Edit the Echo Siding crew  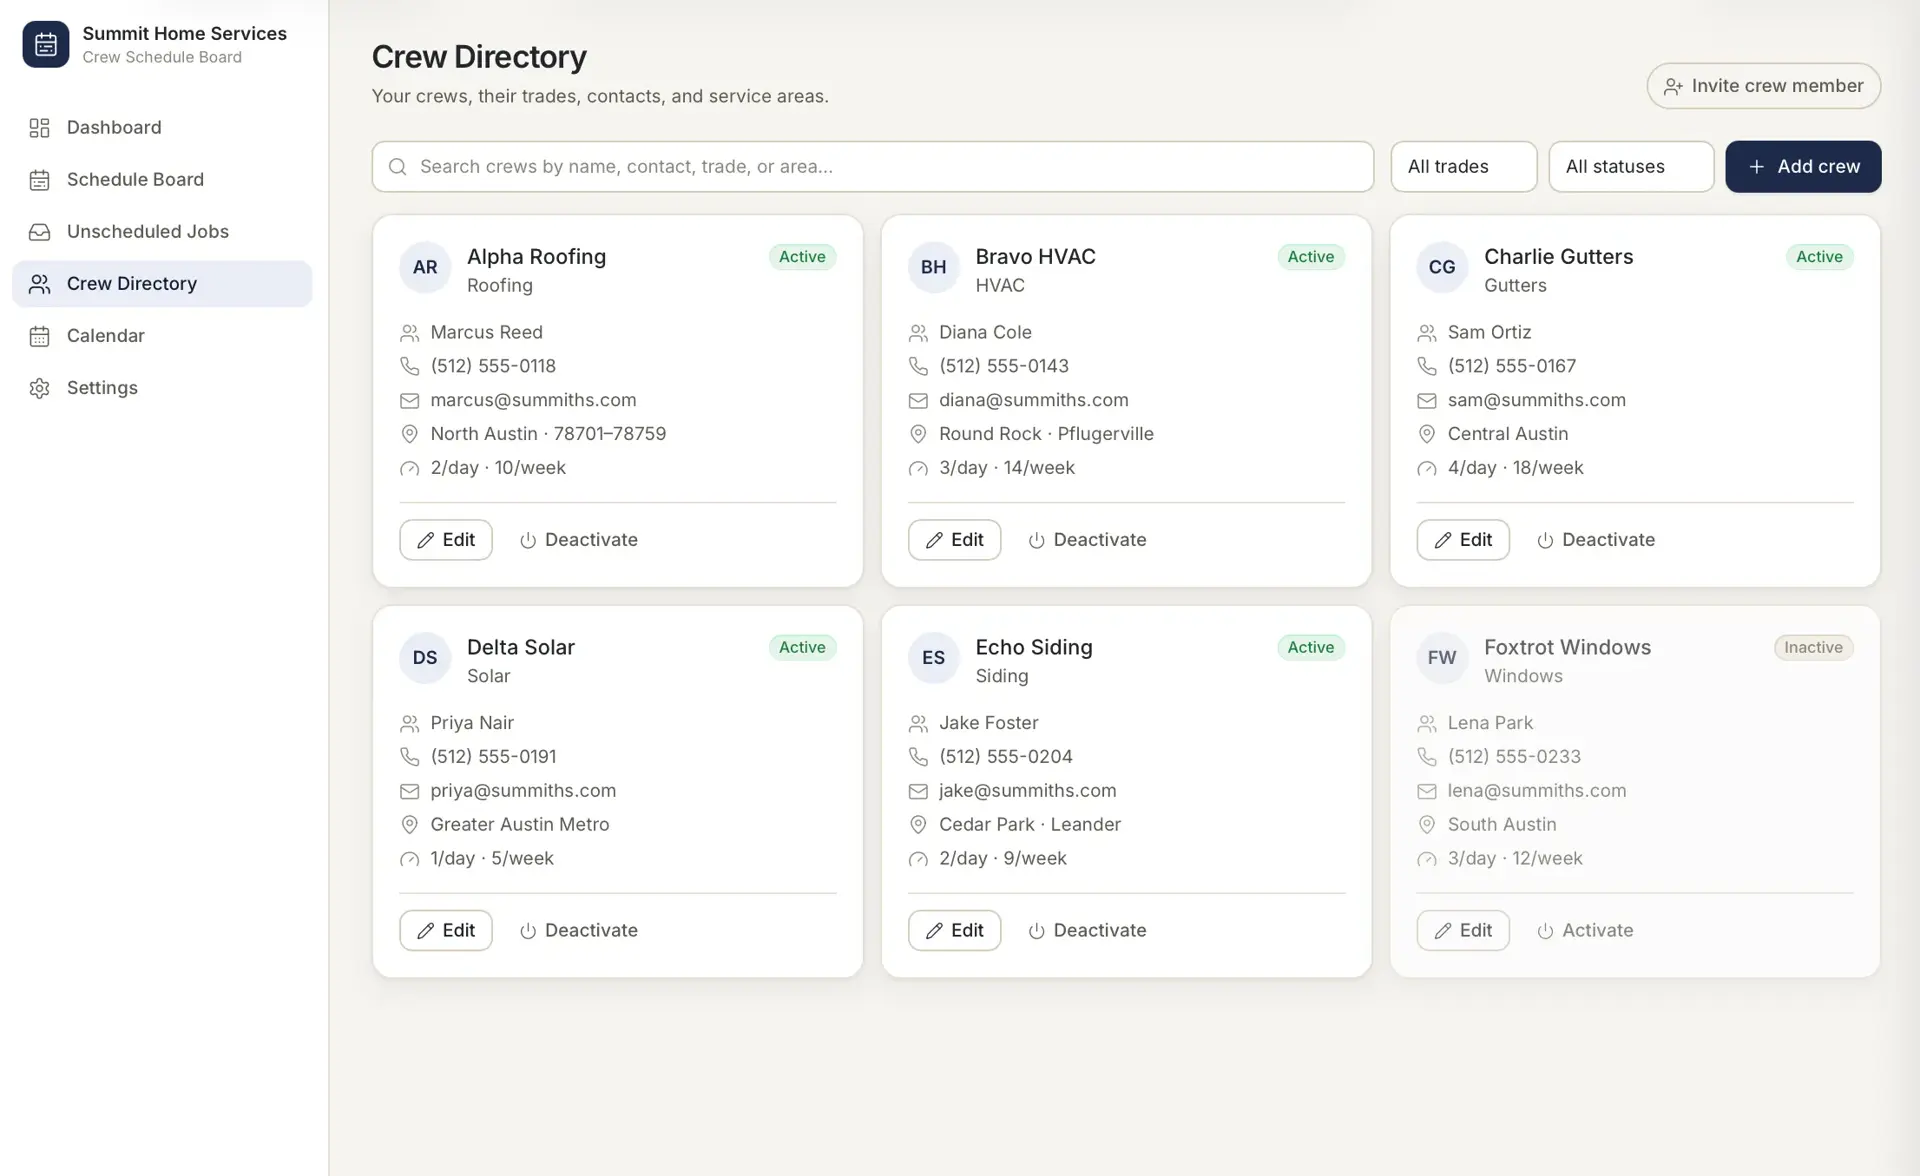954,930
